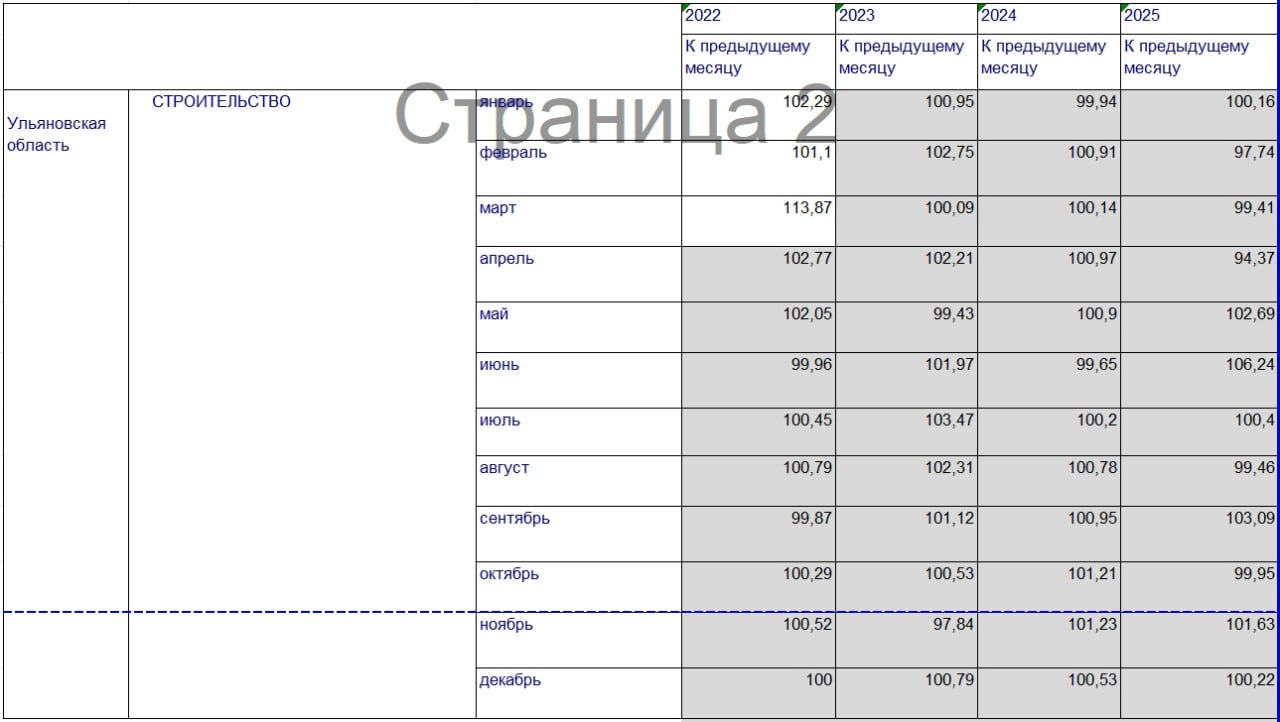The image size is (1280, 722).
Task: Select the март row label cell
Action: (577, 220)
